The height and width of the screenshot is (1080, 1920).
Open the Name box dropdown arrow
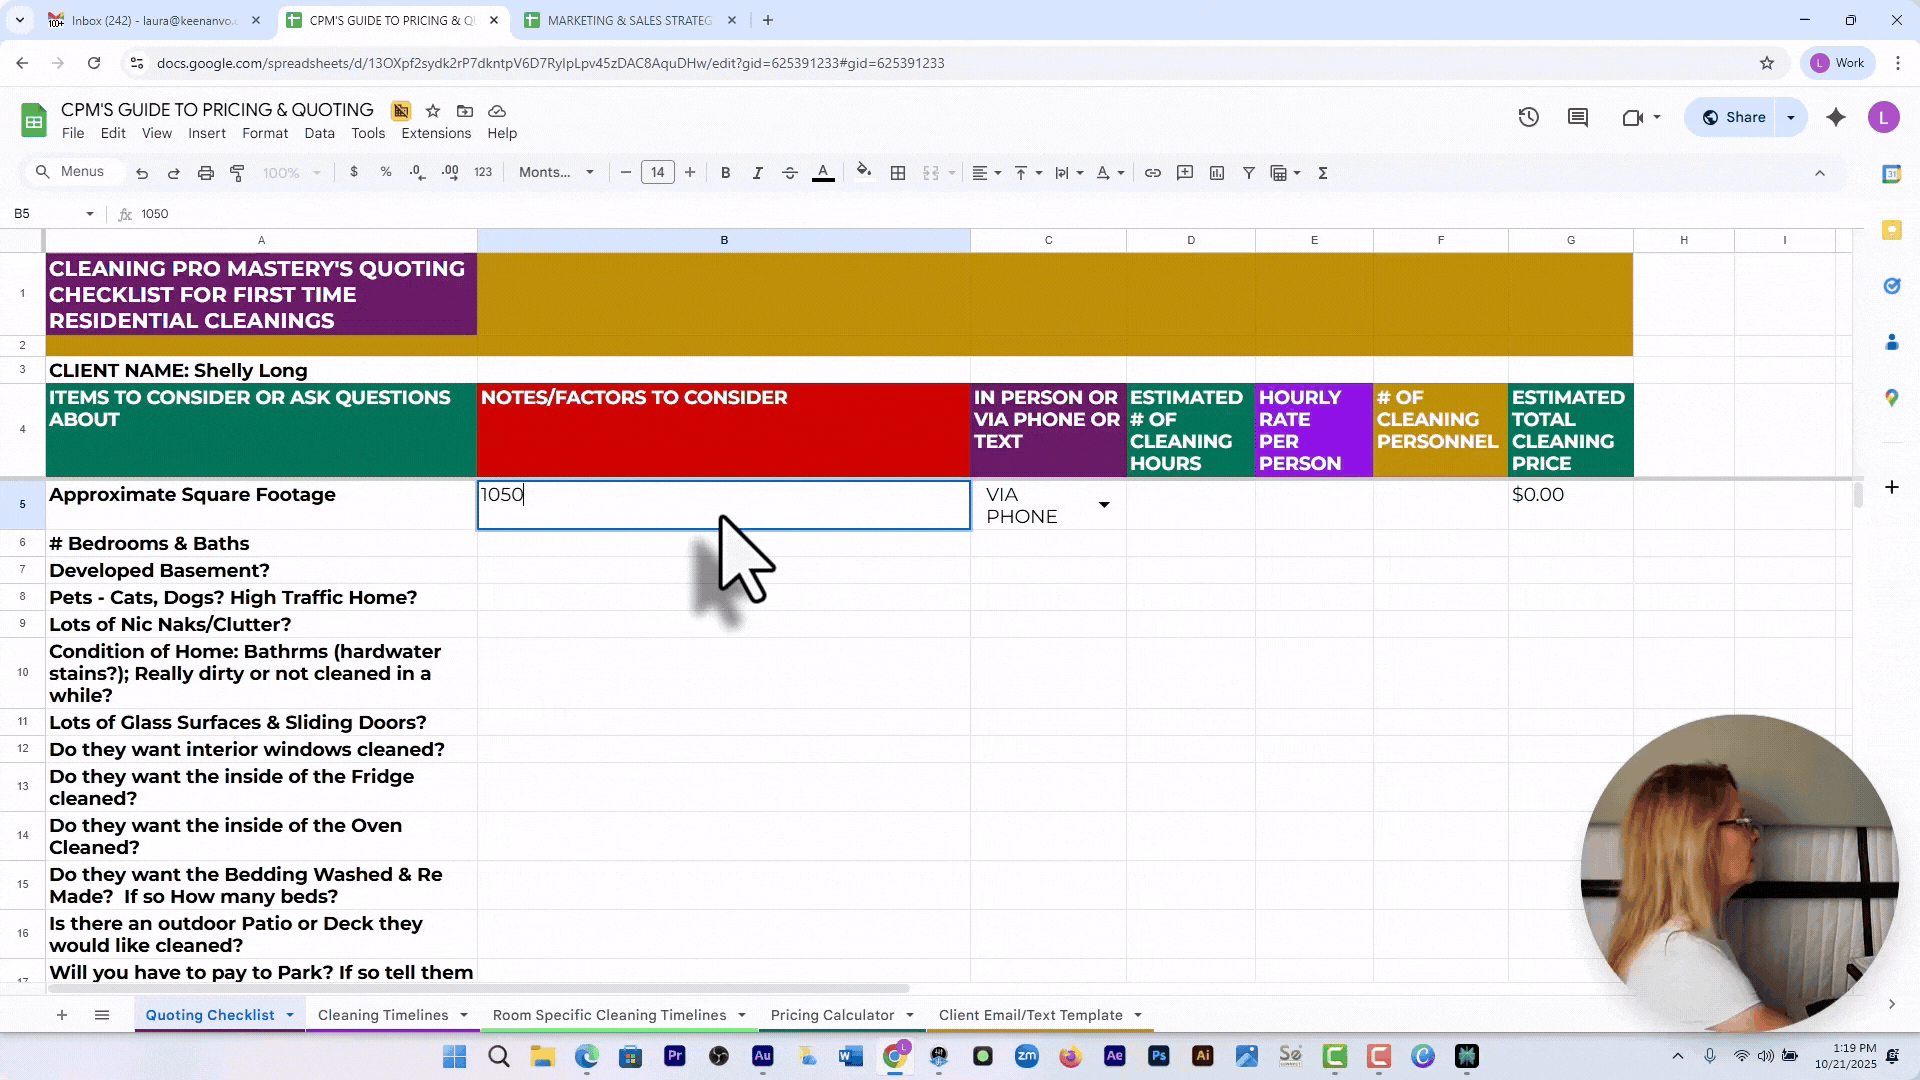pyautogui.click(x=89, y=214)
